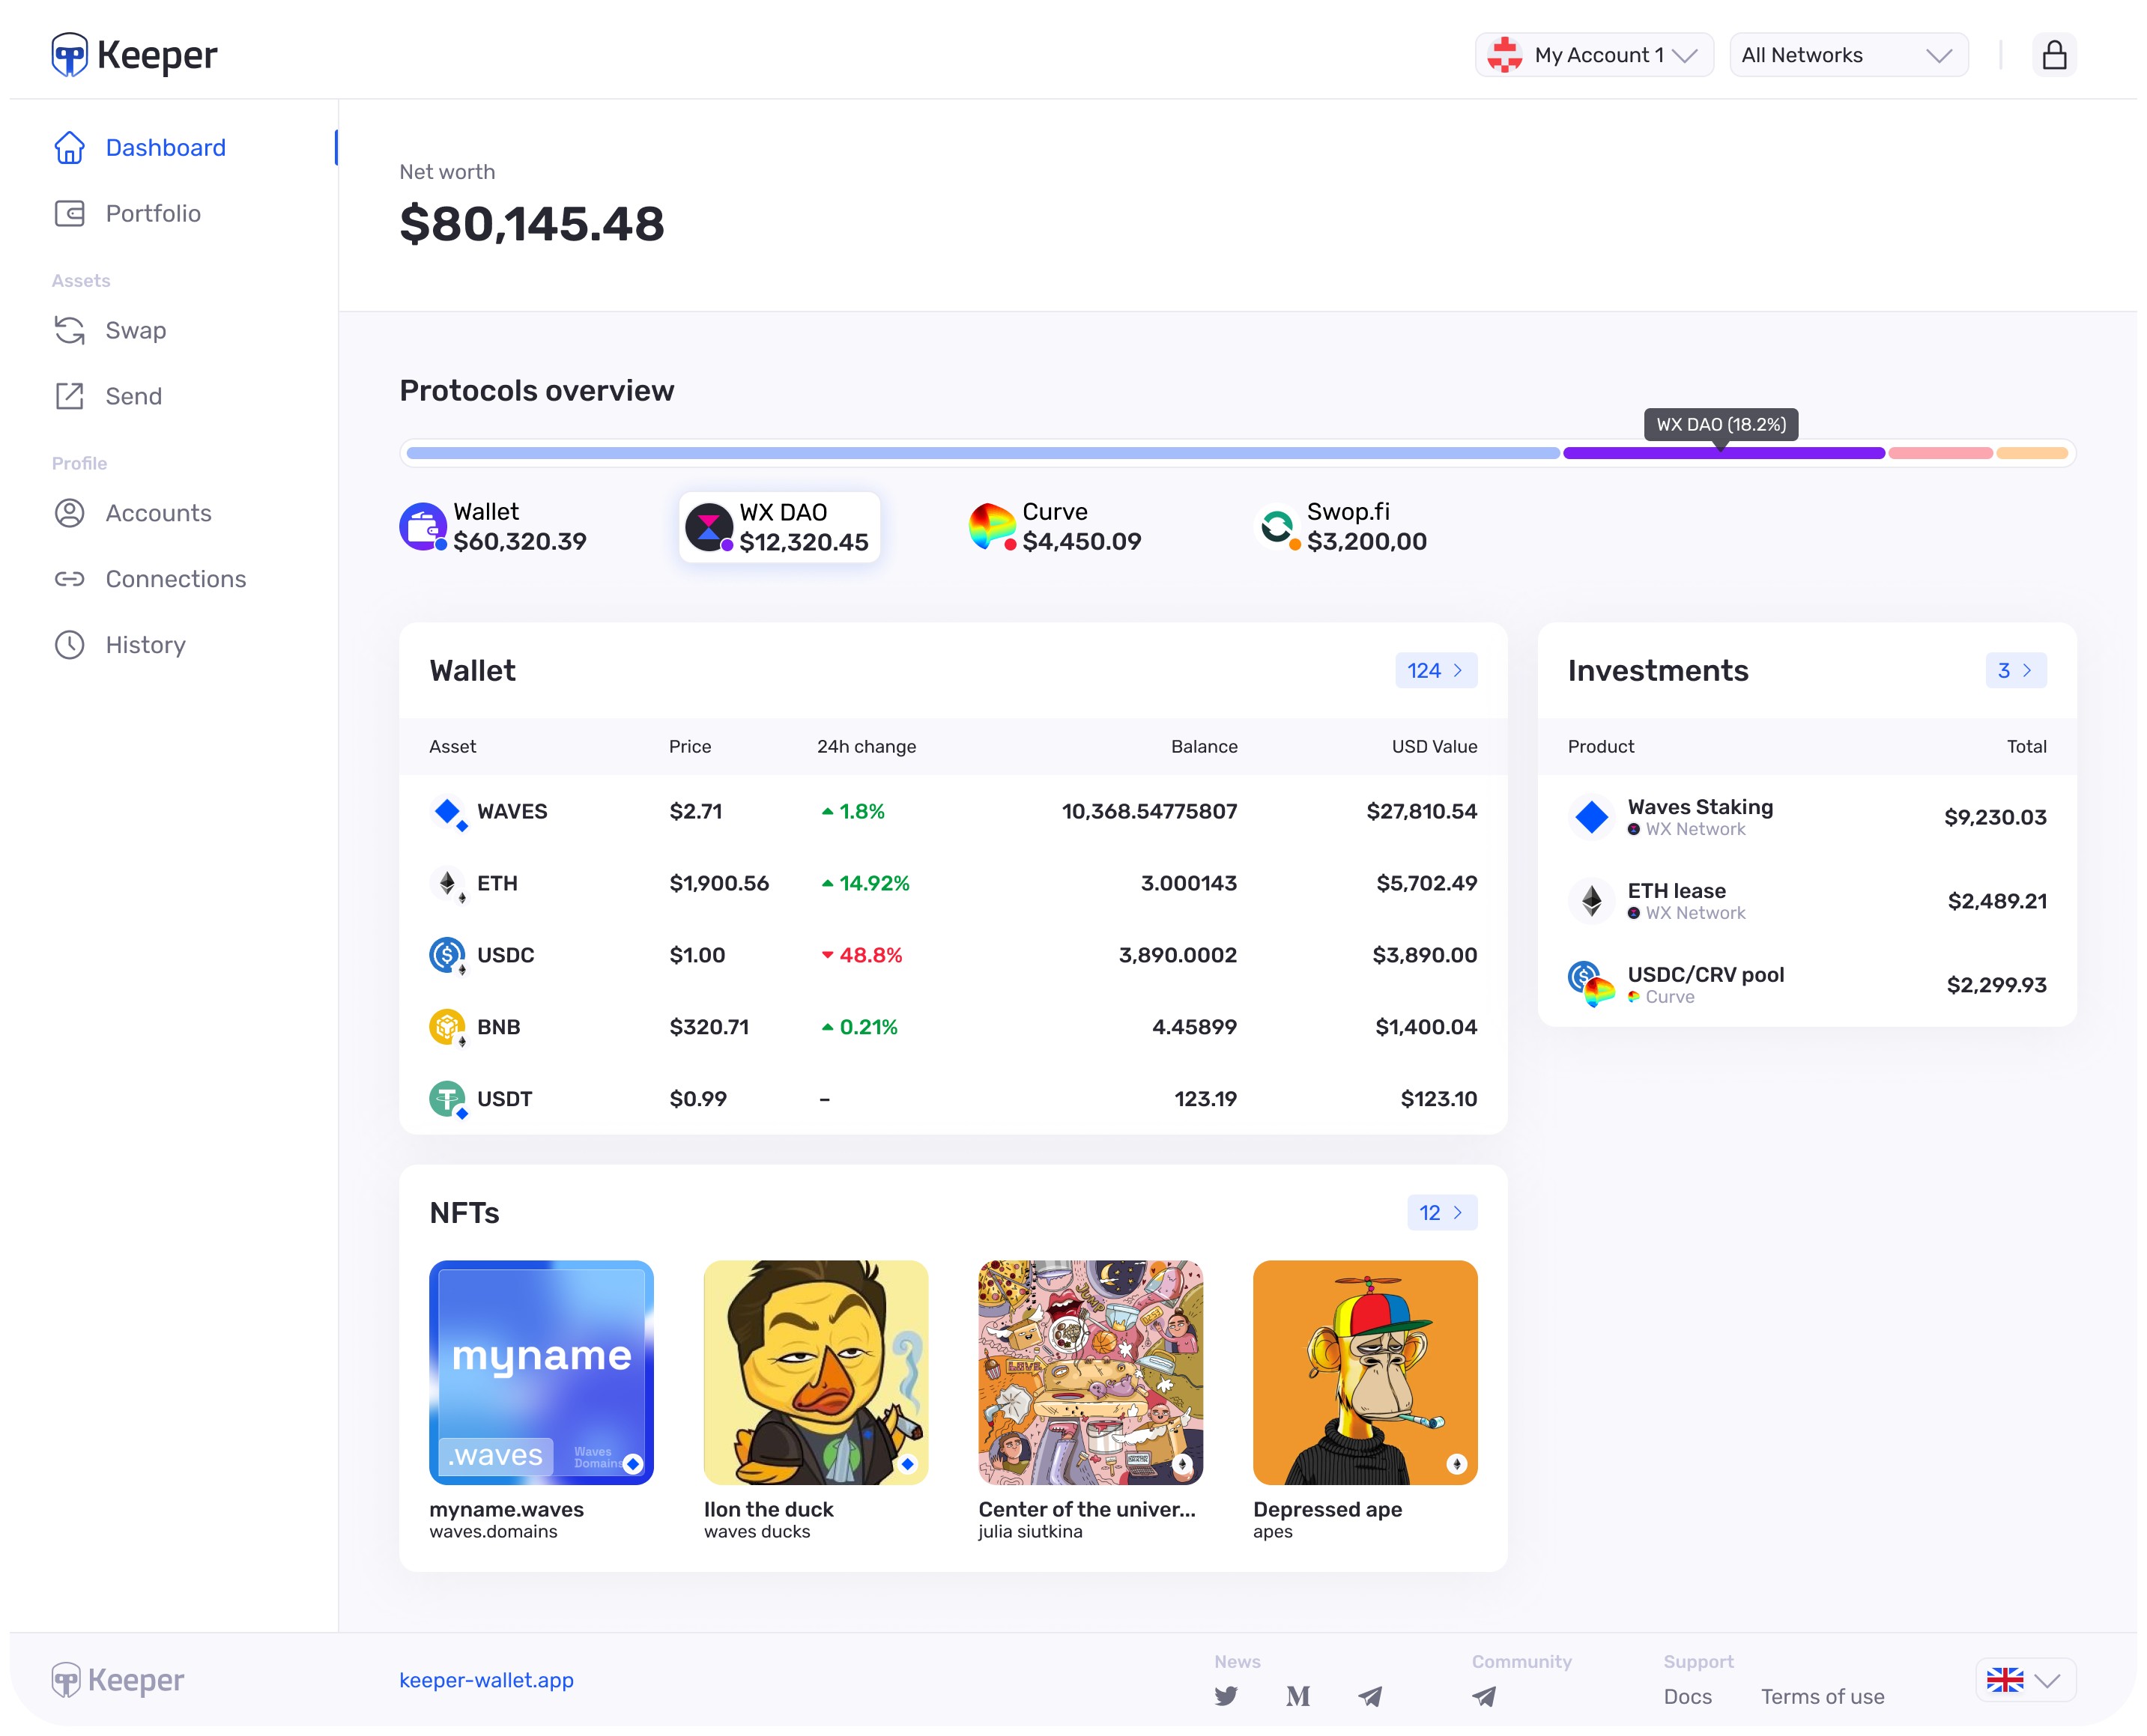
Task: Open the myname.waves NFT thumbnail
Action: (x=541, y=1372)
